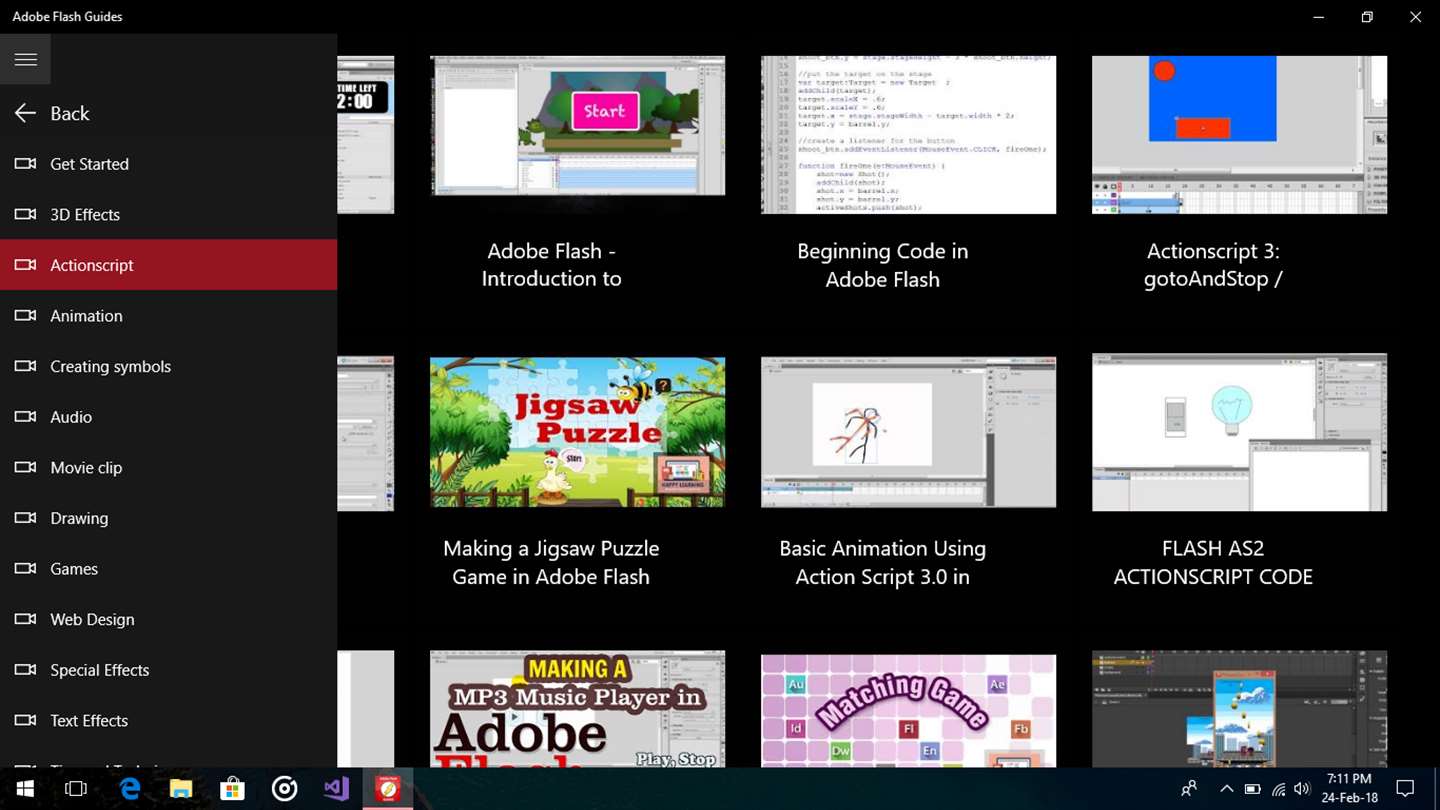Click the video icon beside Audio
This screenshot has height=810, width=1440.
tap(25, 417)
